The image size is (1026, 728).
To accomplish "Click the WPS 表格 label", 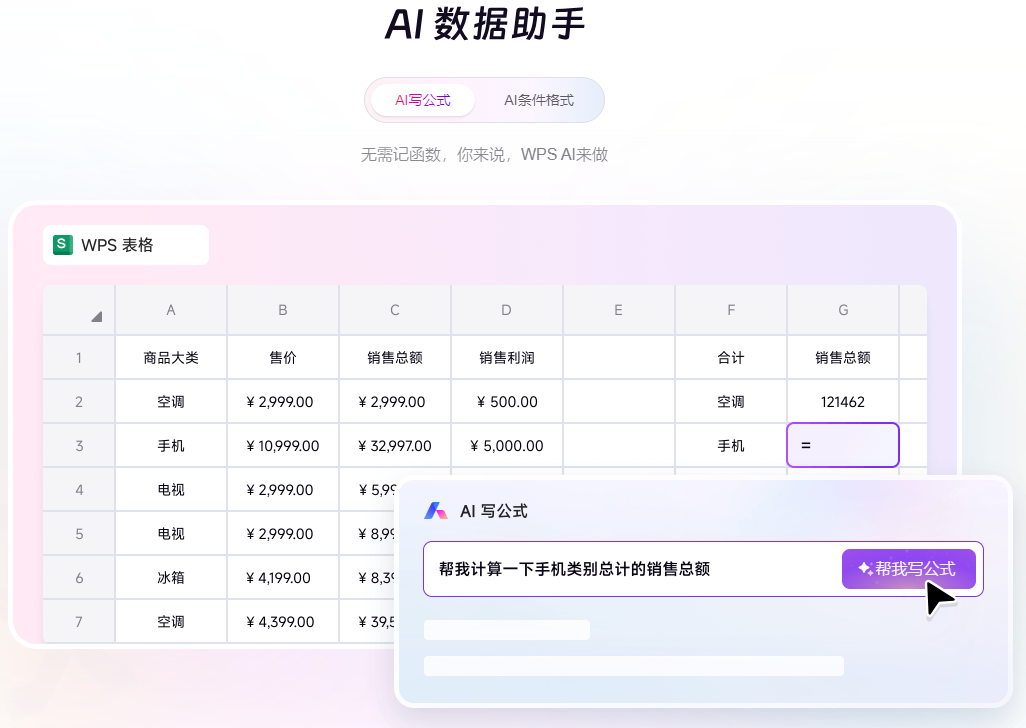I will click(117, 245).
